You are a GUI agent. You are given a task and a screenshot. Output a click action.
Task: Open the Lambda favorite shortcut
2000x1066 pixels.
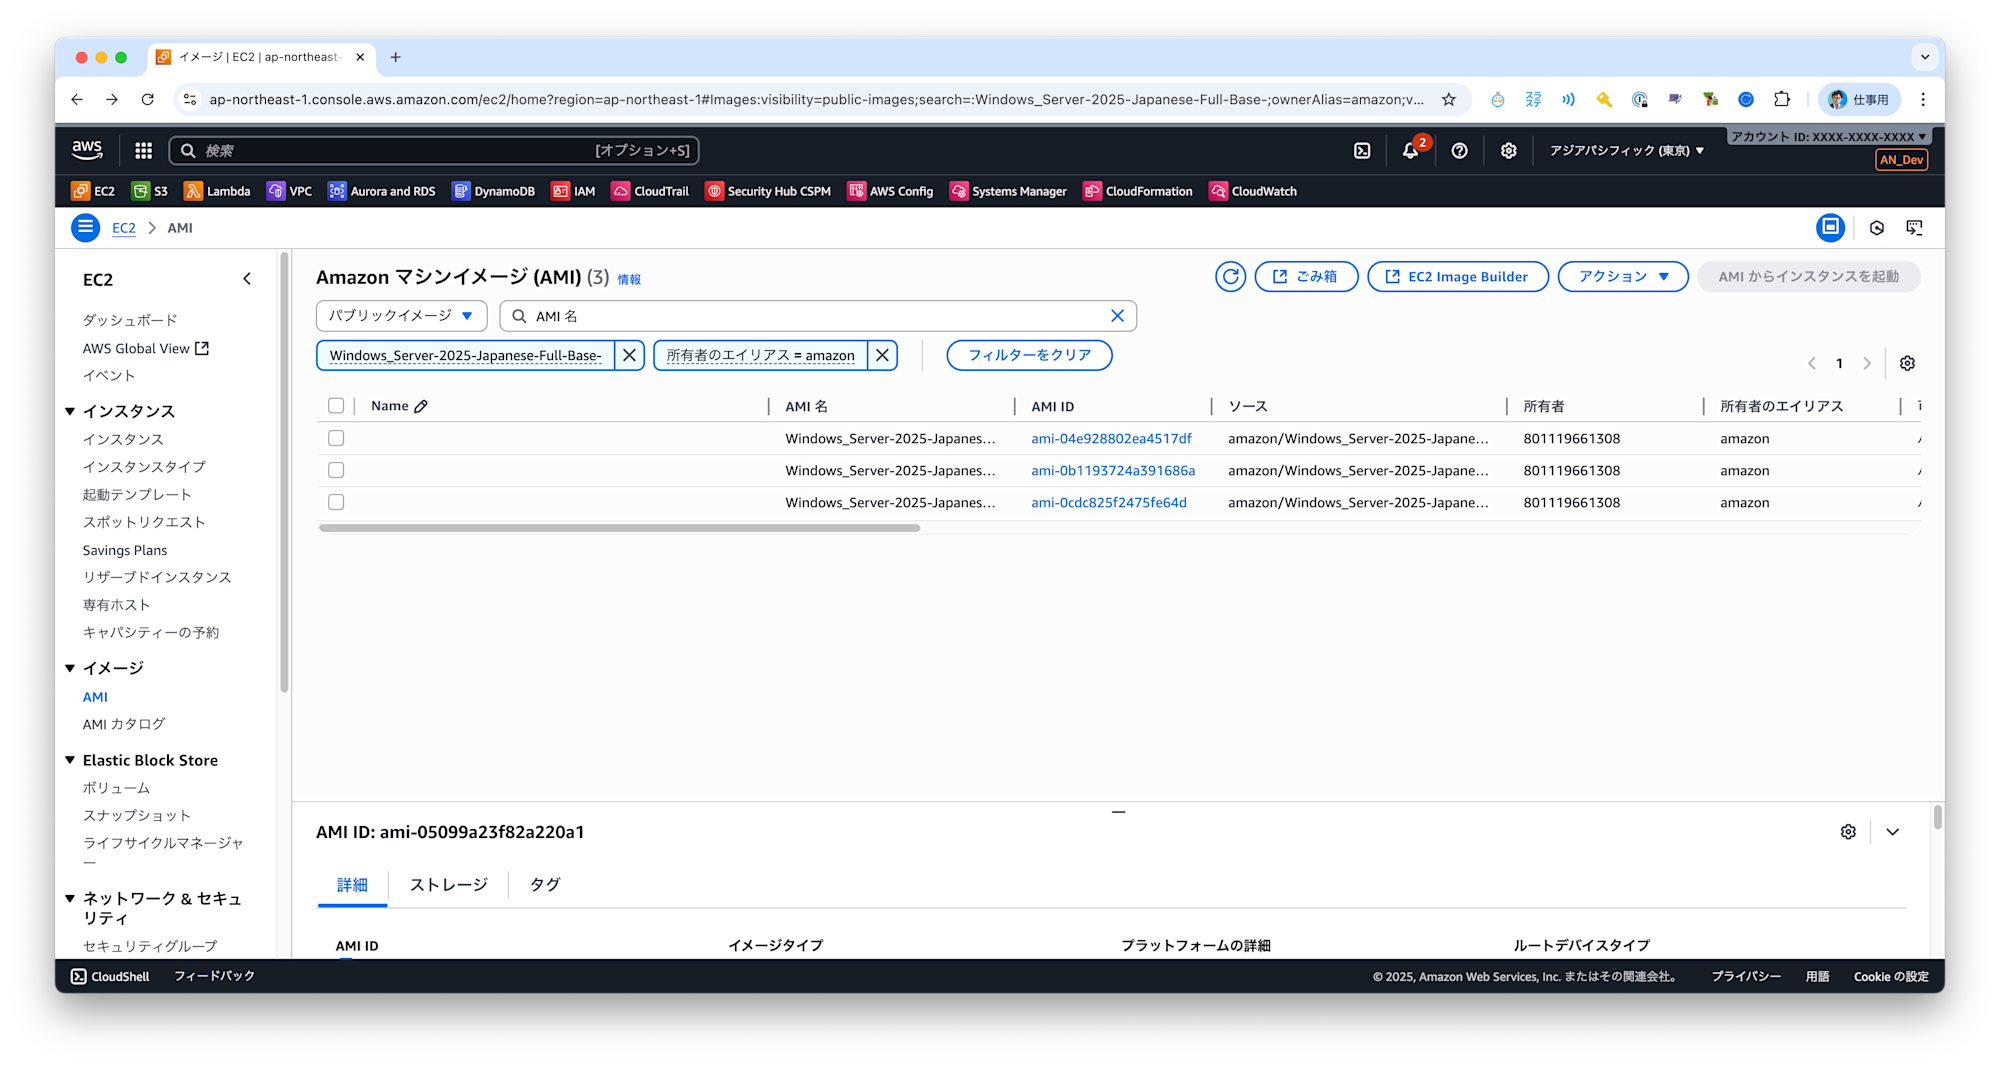[x=217, y=191]
